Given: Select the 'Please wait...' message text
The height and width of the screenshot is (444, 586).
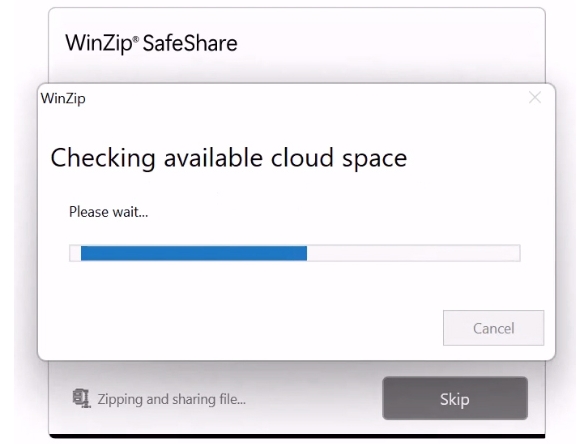Looking at the screenshot, I should 108,212.
